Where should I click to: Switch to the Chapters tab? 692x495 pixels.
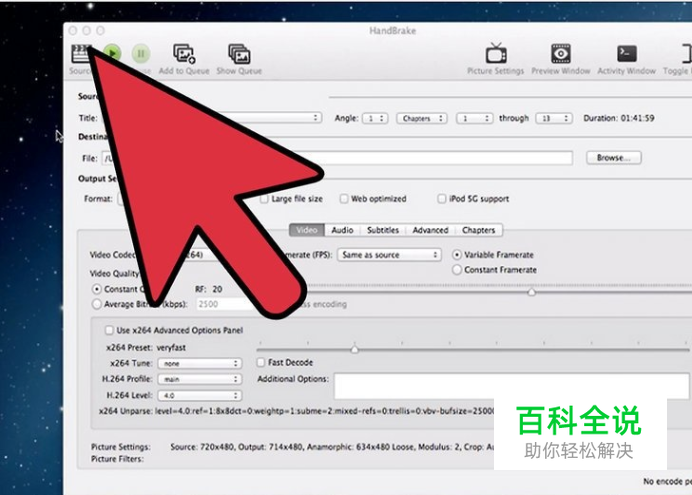pos(478,230)
